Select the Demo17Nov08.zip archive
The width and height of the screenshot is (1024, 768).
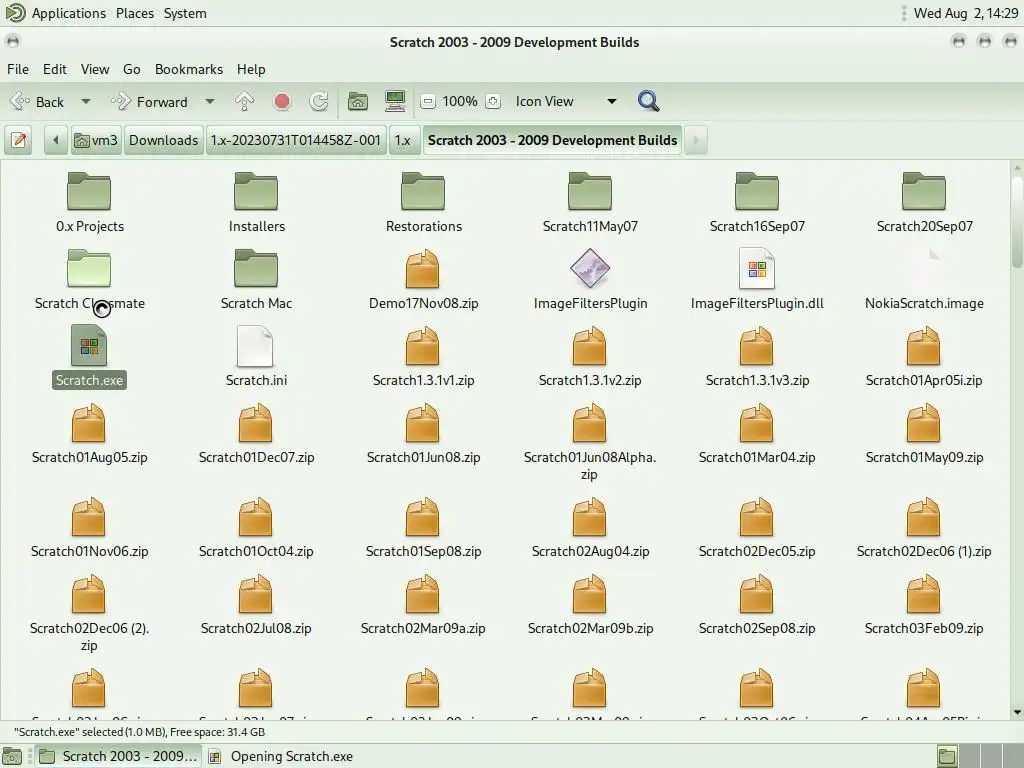point(423,280)
